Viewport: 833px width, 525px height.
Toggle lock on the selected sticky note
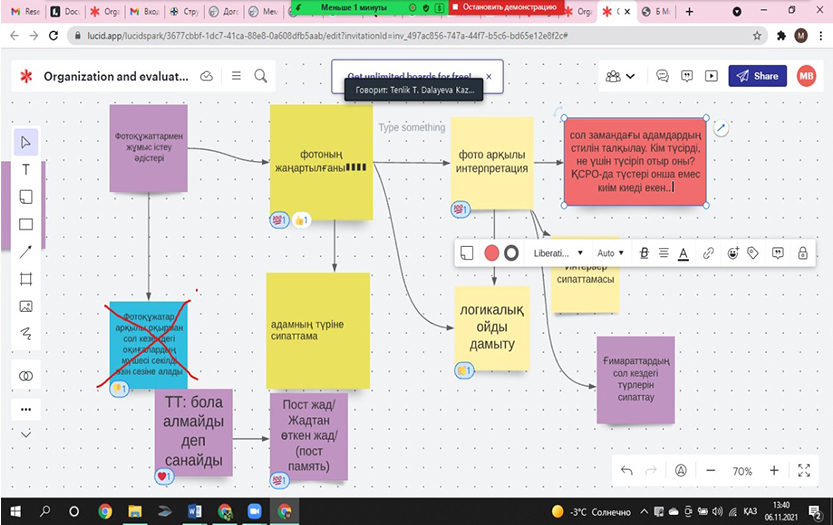click(x=803, y=253)
